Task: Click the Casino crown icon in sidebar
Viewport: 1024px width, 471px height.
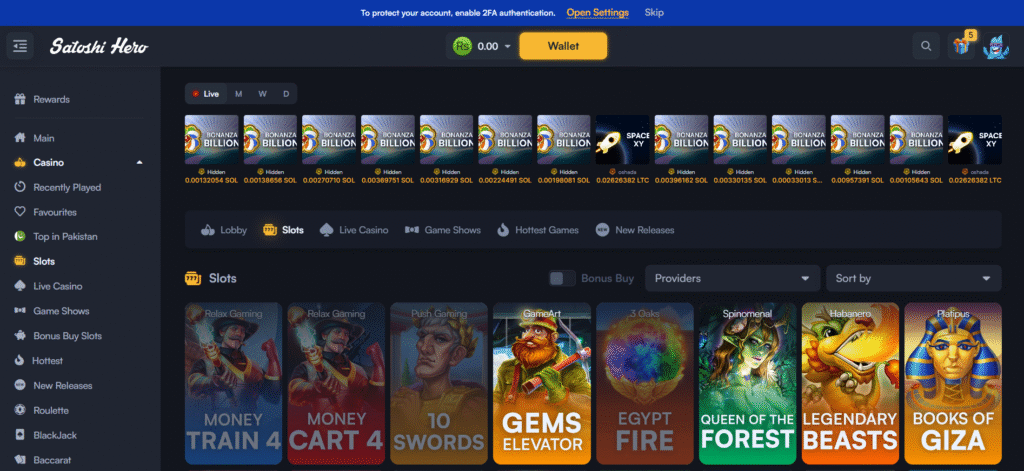Action: [20, 163]
